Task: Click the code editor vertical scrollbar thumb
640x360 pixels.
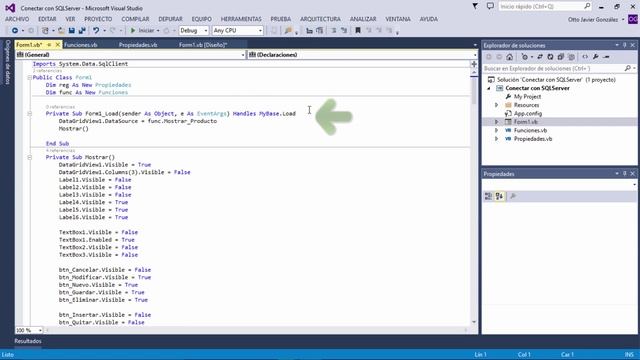Action: [474, 90]
